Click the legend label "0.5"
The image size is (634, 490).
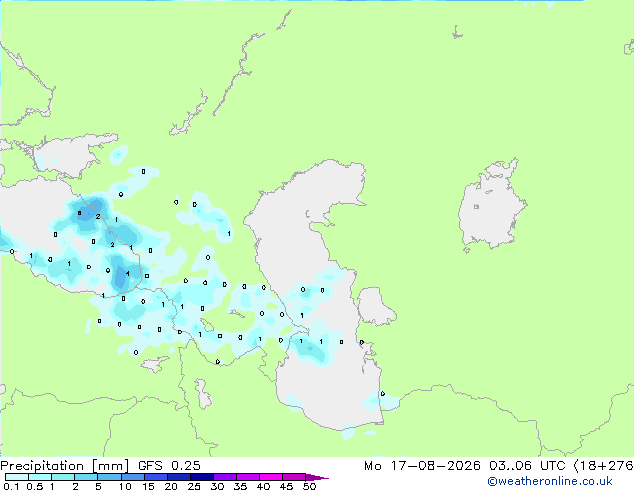pyautogui.click(x=35, y=486)
